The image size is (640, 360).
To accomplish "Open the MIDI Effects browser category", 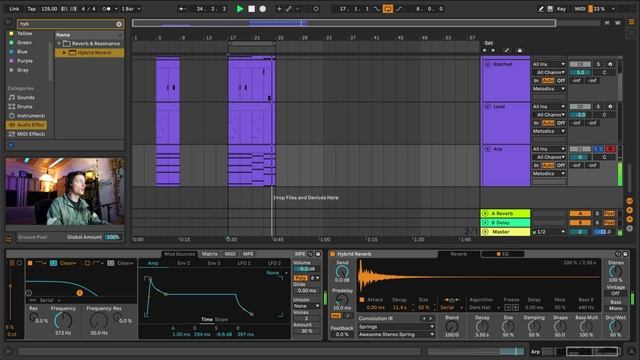I will (27, 134).
